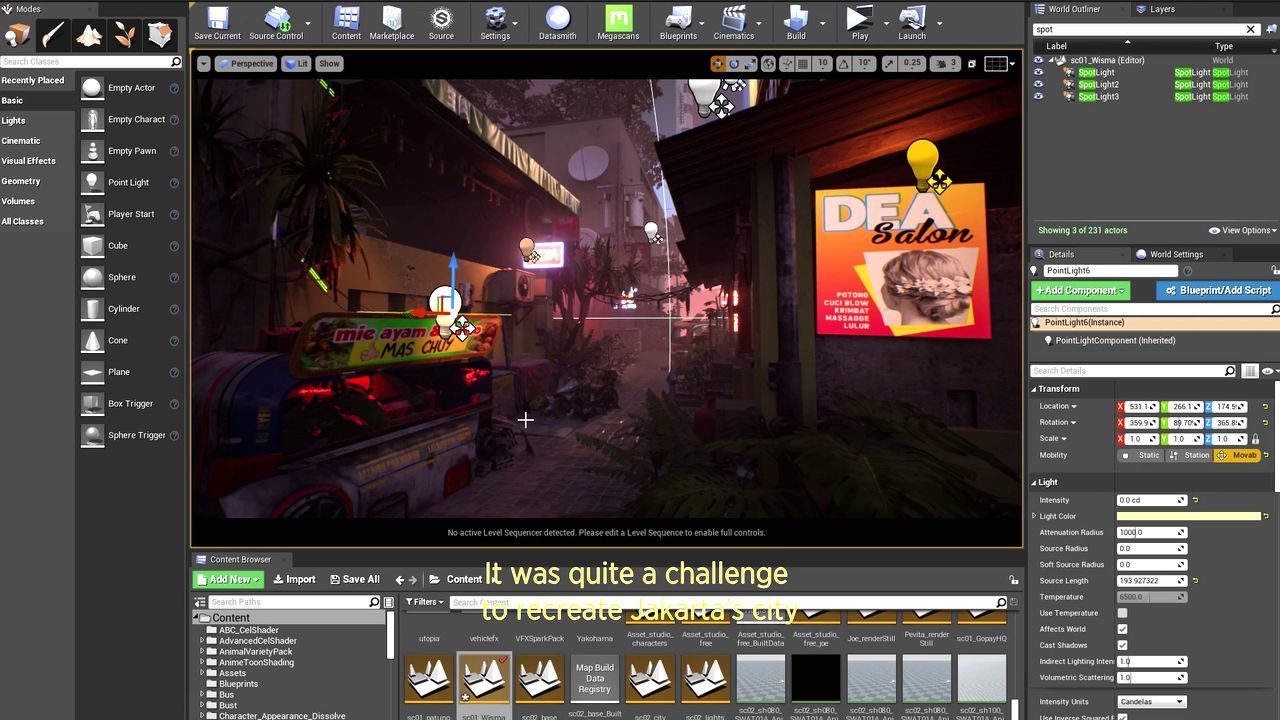Open the View Options dropdown in outliner
The width and height of the screenshot is (1280, 720).
pos(1242,231)
